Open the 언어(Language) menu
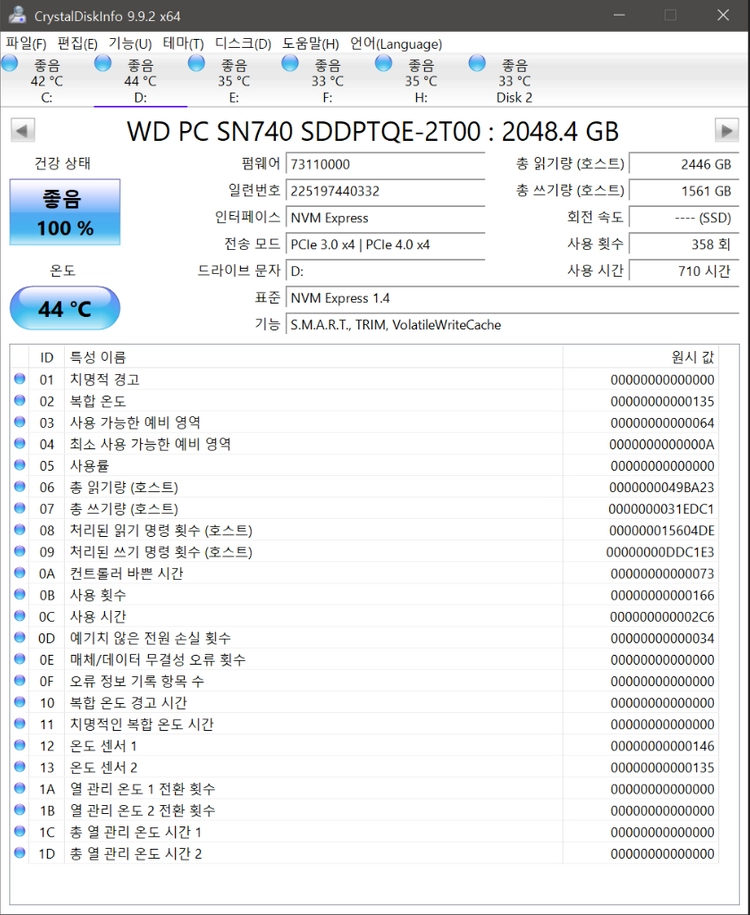This screenshot has width=750, height=915. (x=396, y=44)
